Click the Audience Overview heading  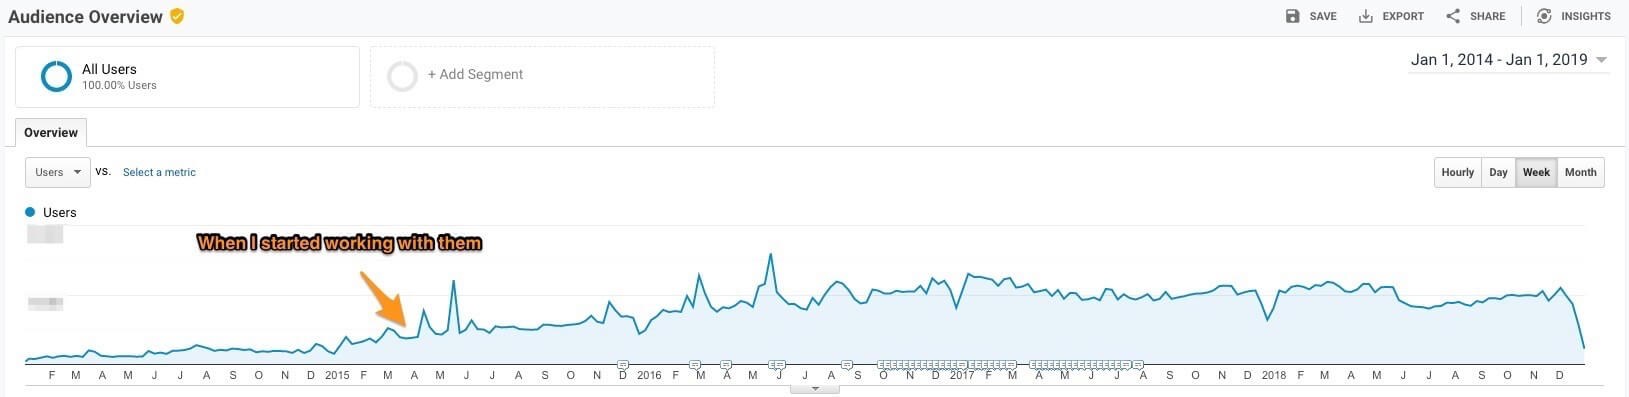coord(85,17)
